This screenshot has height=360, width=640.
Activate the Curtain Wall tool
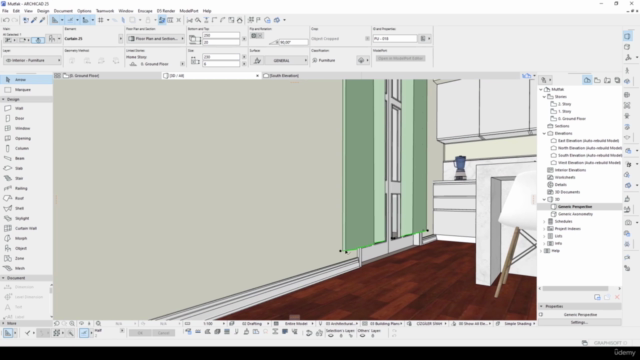(x=26, y=229)
